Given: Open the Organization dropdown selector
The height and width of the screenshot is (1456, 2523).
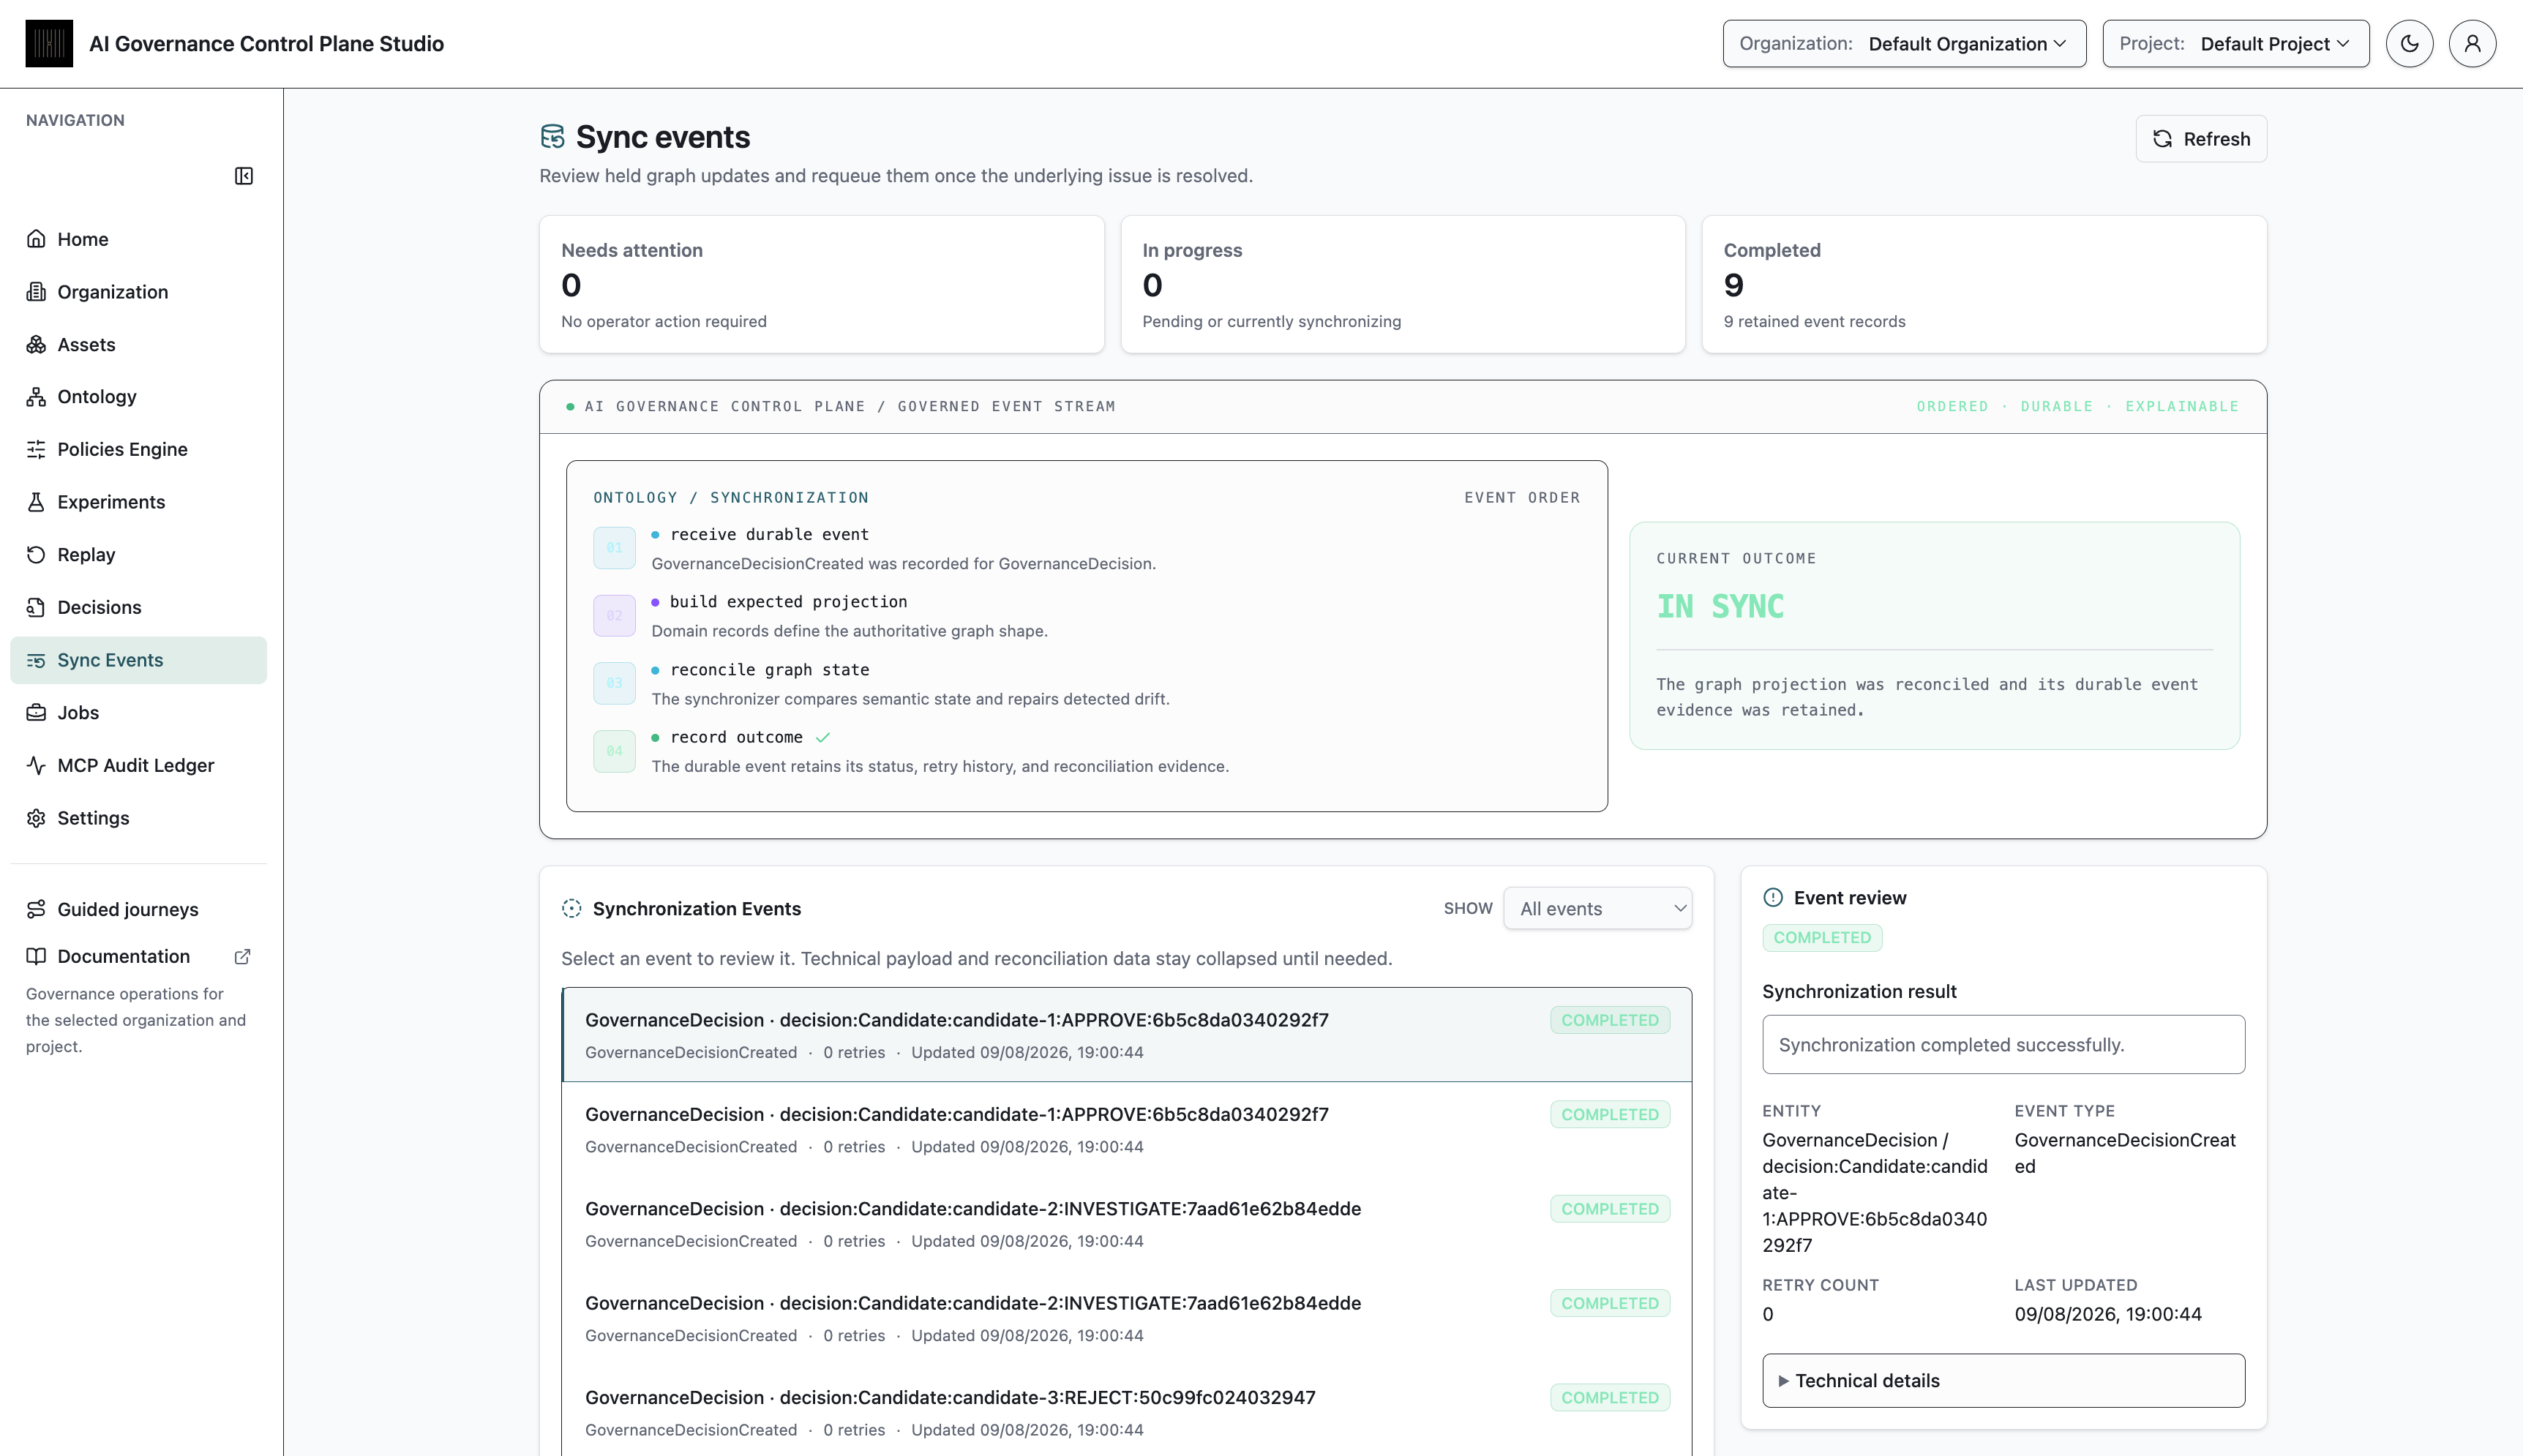Looking at the screenshot, I should [x=1904, y=44].
